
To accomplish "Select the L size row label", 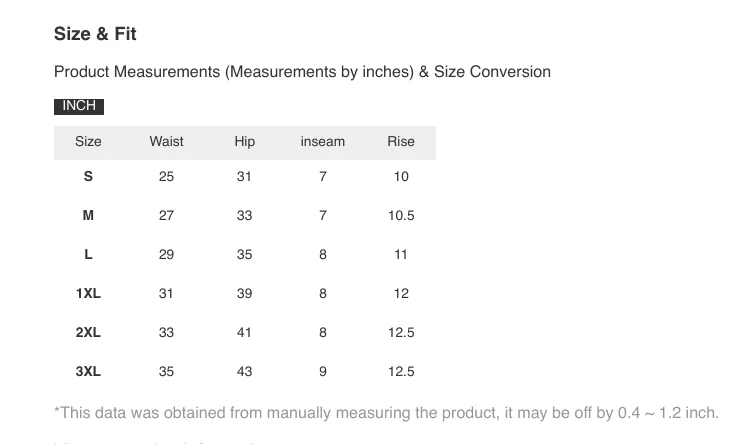I will (x=88, y=254).
